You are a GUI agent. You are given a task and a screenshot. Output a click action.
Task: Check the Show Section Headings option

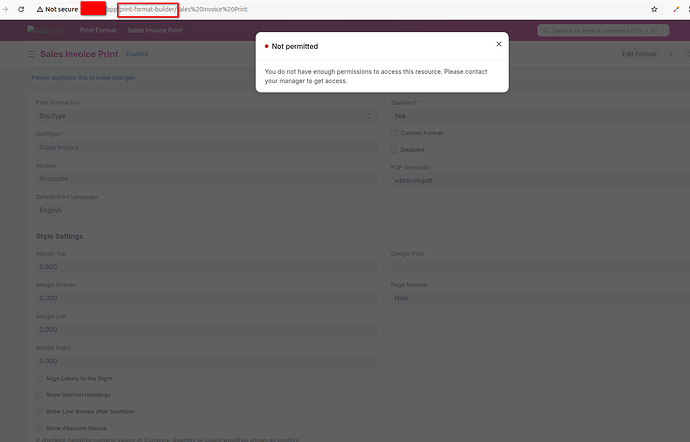39,395
